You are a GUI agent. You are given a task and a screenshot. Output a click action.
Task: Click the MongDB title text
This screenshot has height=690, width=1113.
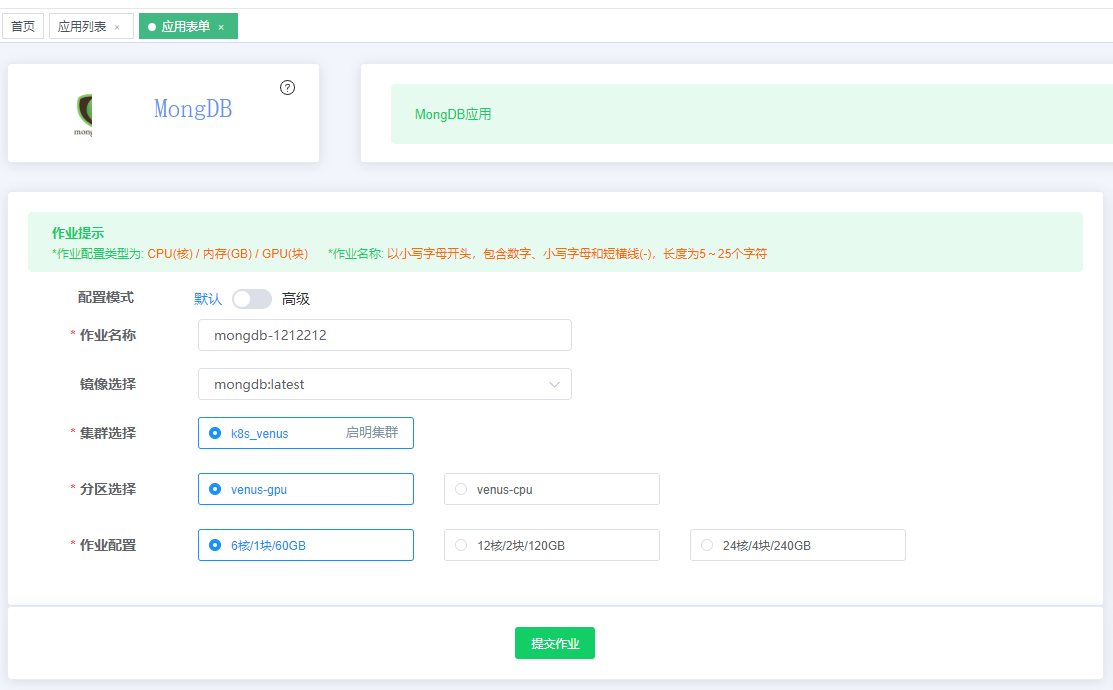[193, 109]
